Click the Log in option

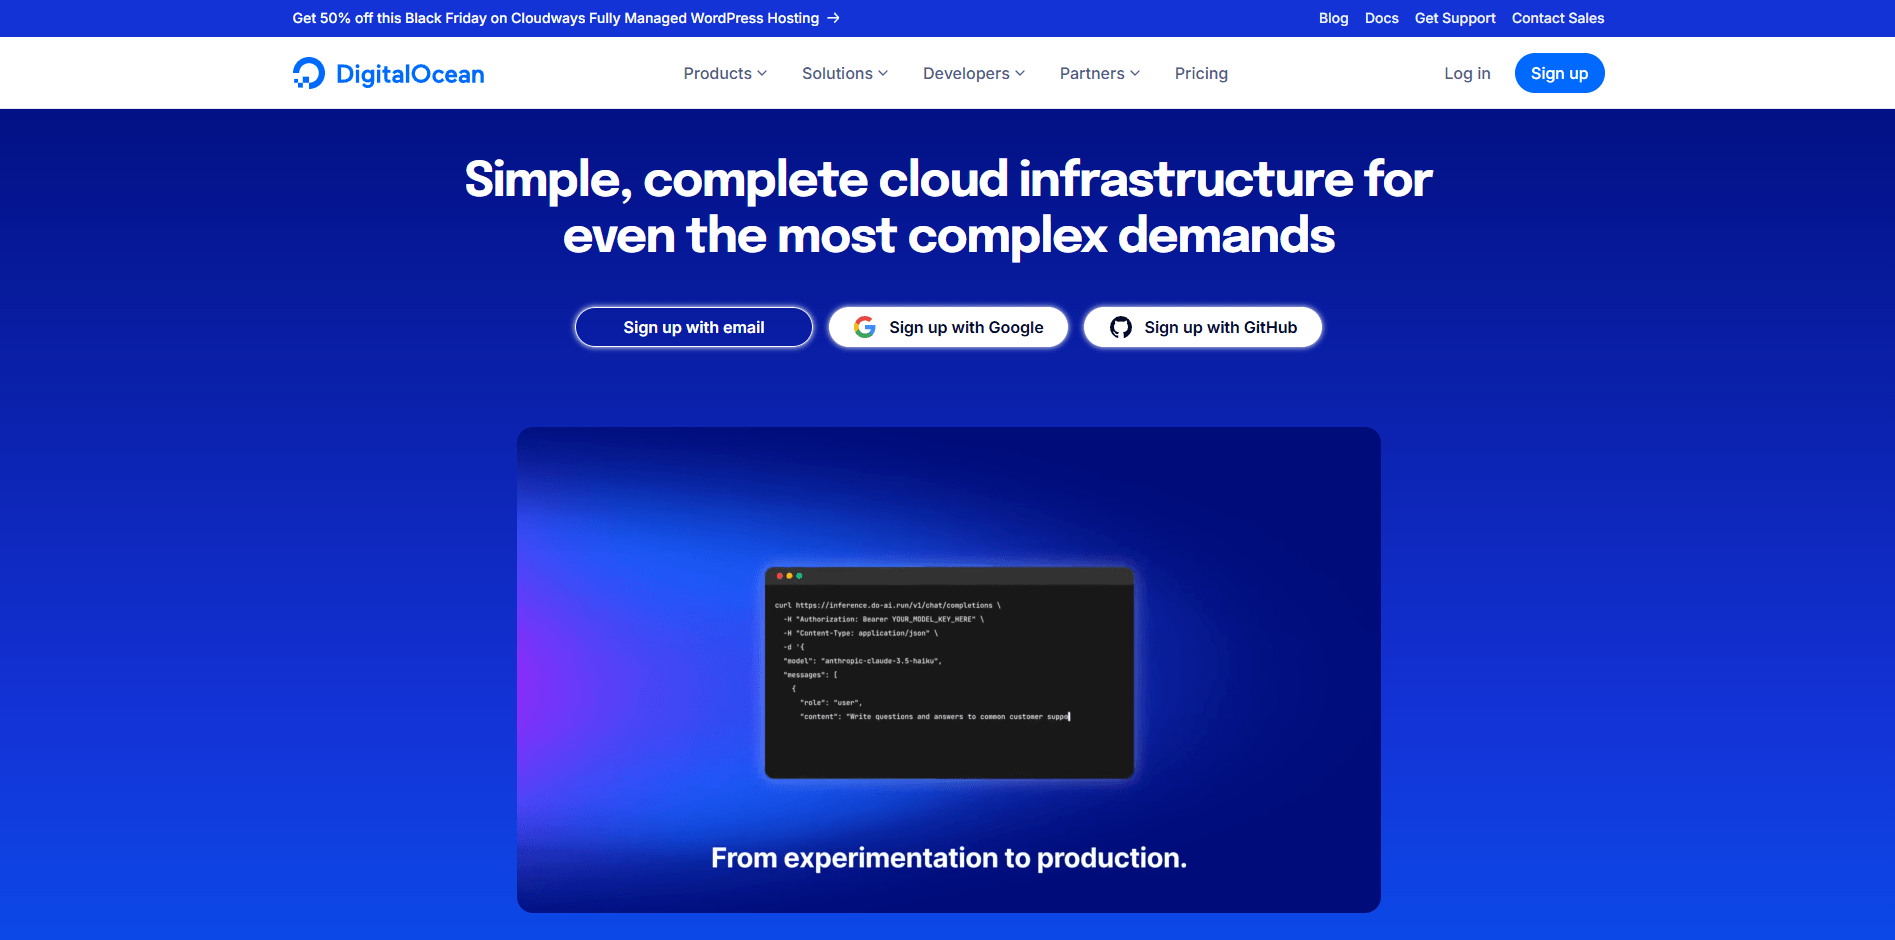point(1466,73)
